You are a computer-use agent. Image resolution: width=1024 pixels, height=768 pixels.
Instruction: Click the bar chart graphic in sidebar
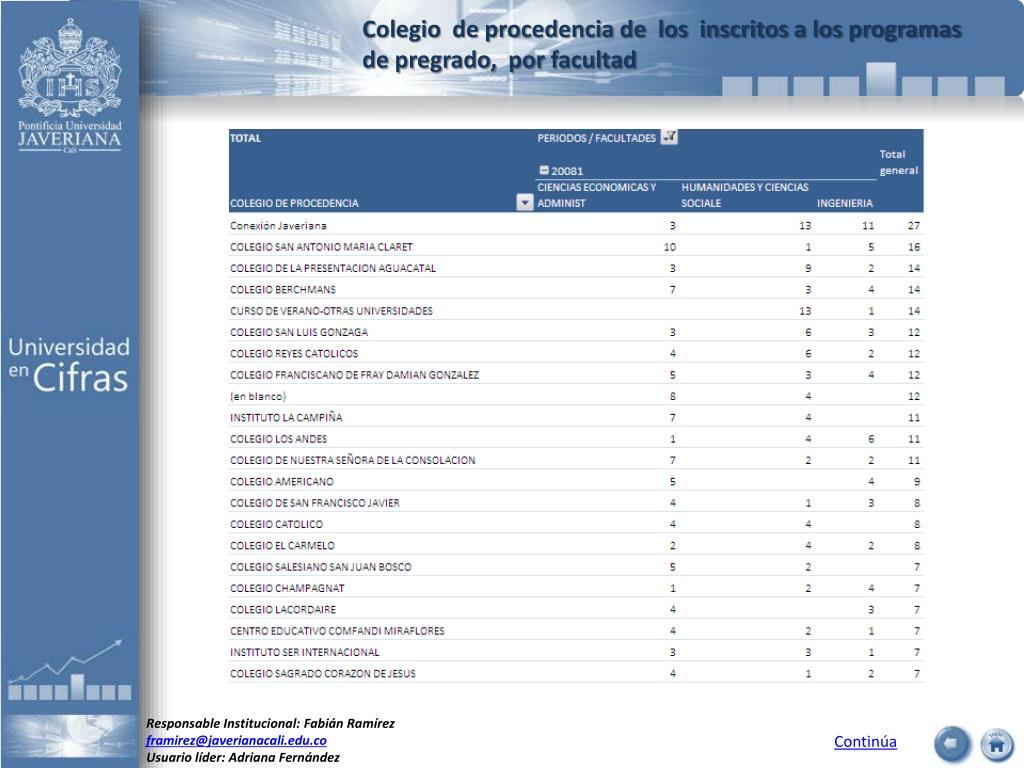coord(69,671)
